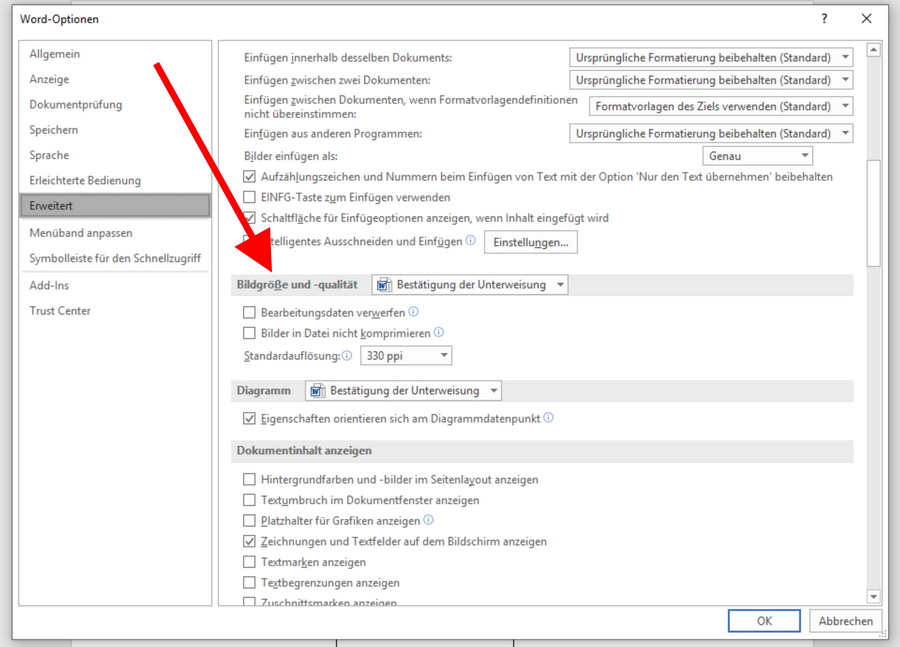Open Menüband anpassen options
The image size is (900, 647).
(115, 233)
